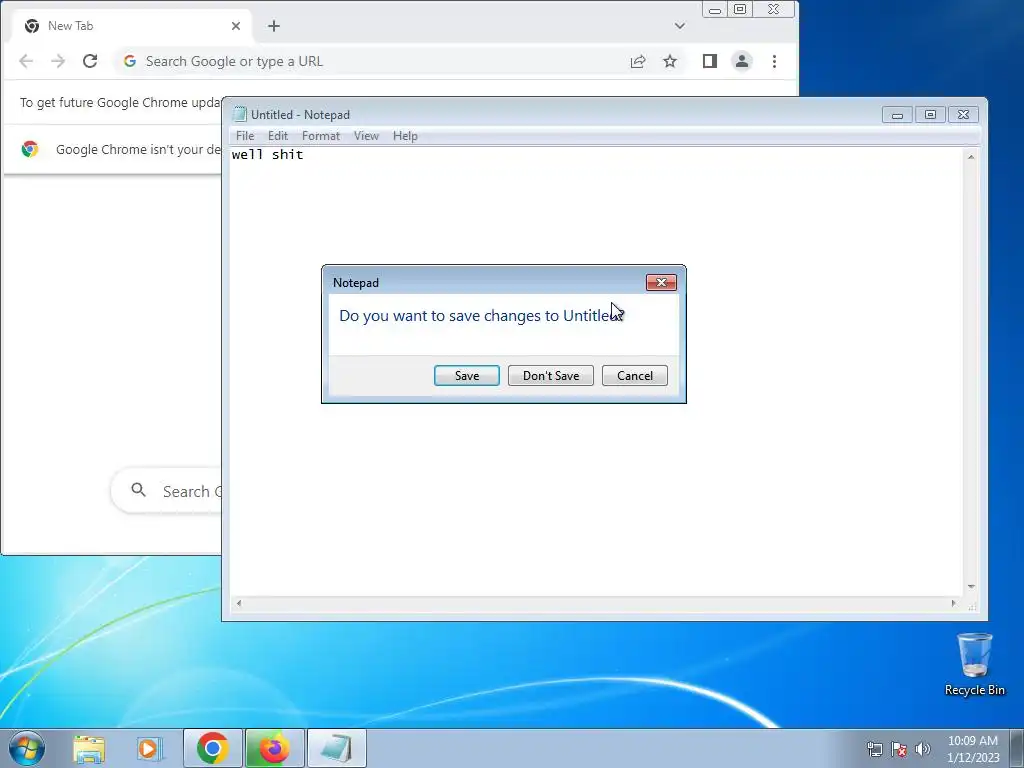
Task: Click the taskbar clock showing 10:09 AM
Action: [x=973, y=749]
